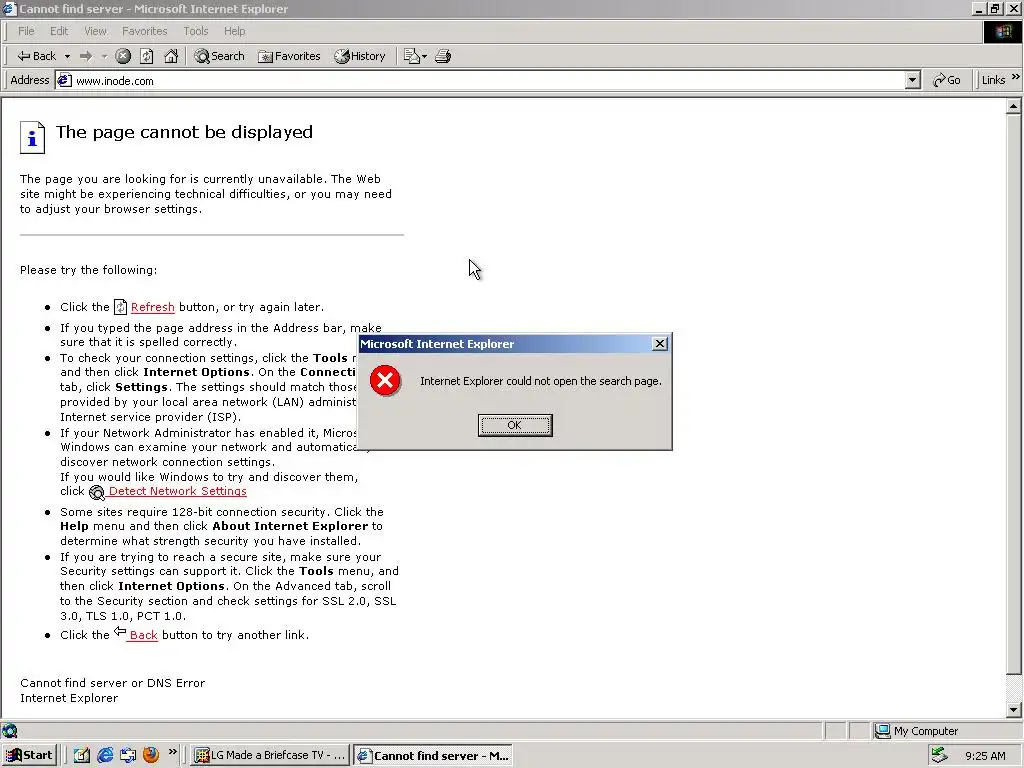1024x768 pixels.
Task: Expand the Mail icon dropdown arrow
Action: pyautogui.click(x=424, y=56)
